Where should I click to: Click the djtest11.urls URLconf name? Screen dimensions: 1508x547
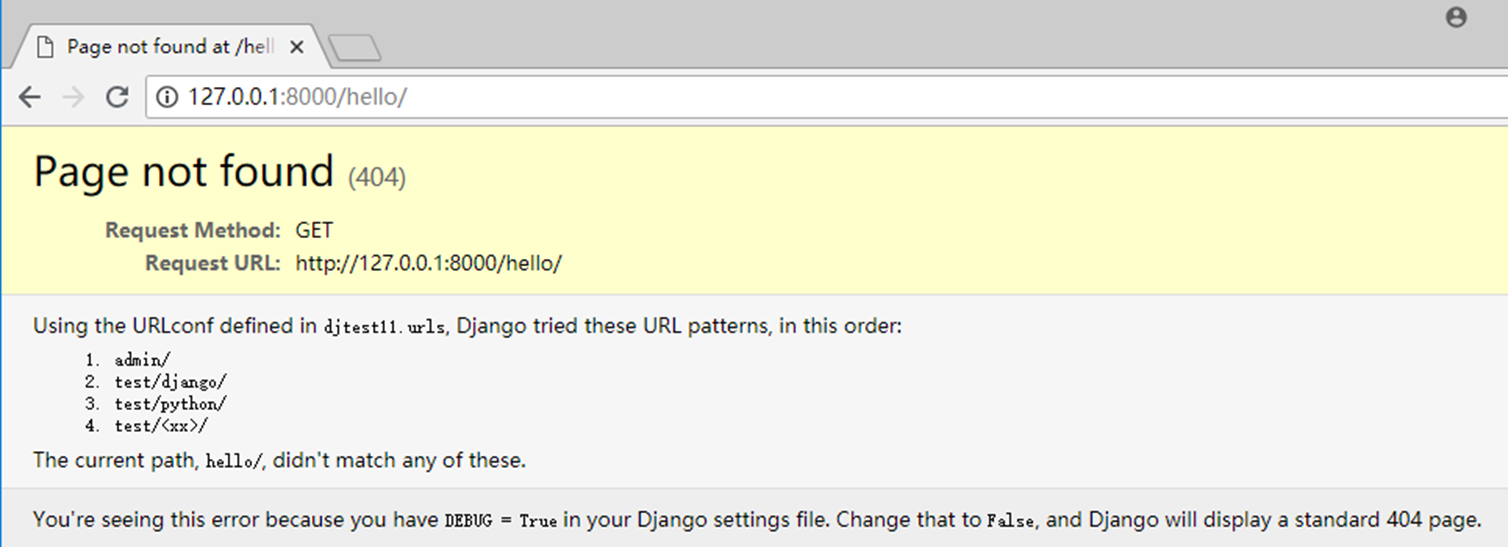click(385, 327)
